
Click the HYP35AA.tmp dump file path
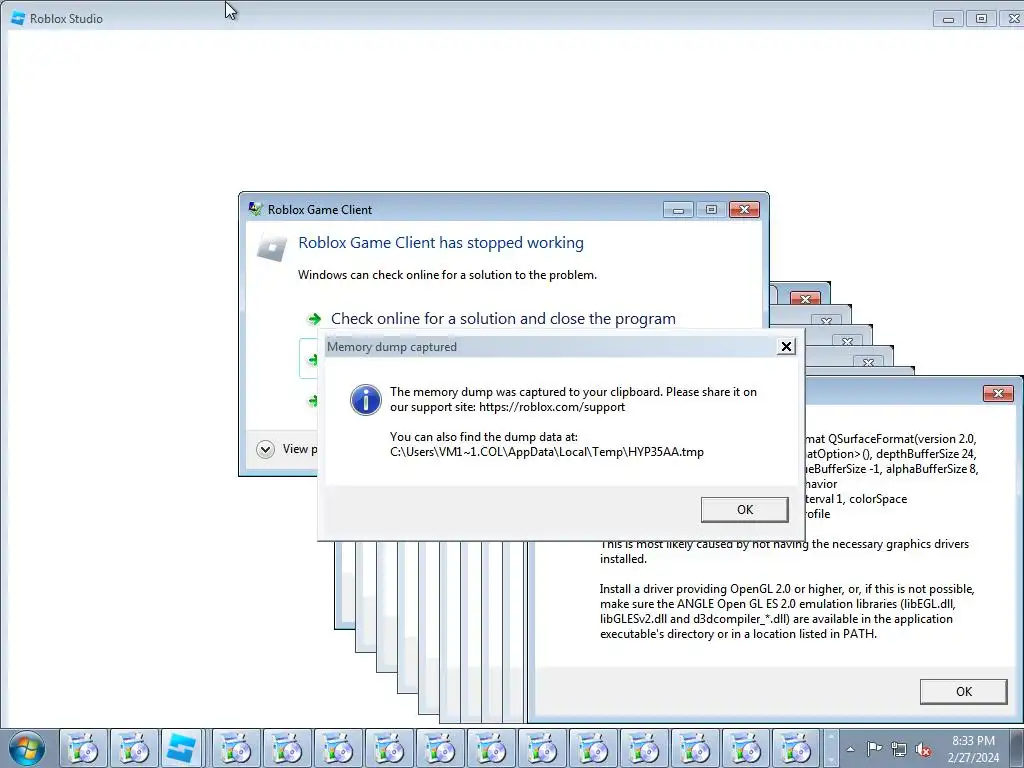547,452
